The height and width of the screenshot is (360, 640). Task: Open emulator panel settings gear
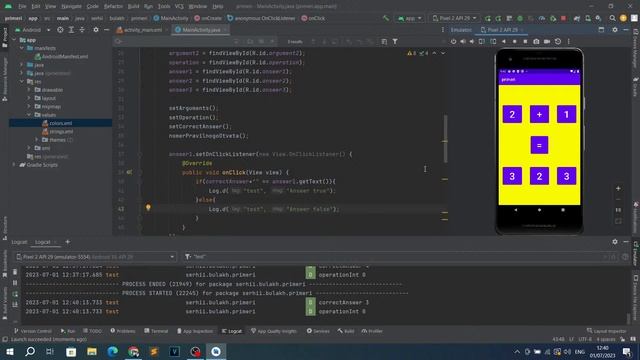(x=615, y=30)
